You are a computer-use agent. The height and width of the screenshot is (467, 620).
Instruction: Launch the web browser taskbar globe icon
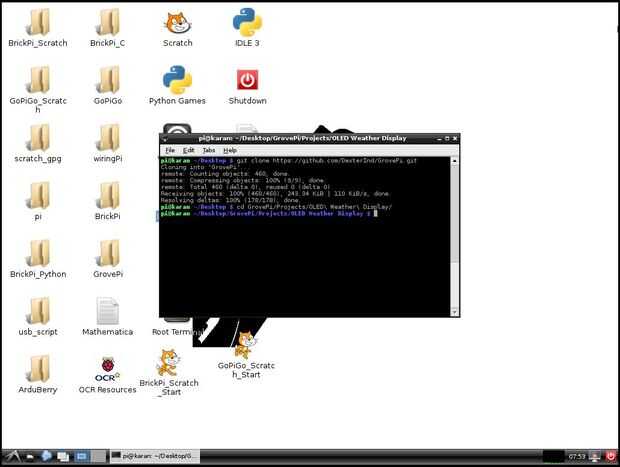[46, 456]
